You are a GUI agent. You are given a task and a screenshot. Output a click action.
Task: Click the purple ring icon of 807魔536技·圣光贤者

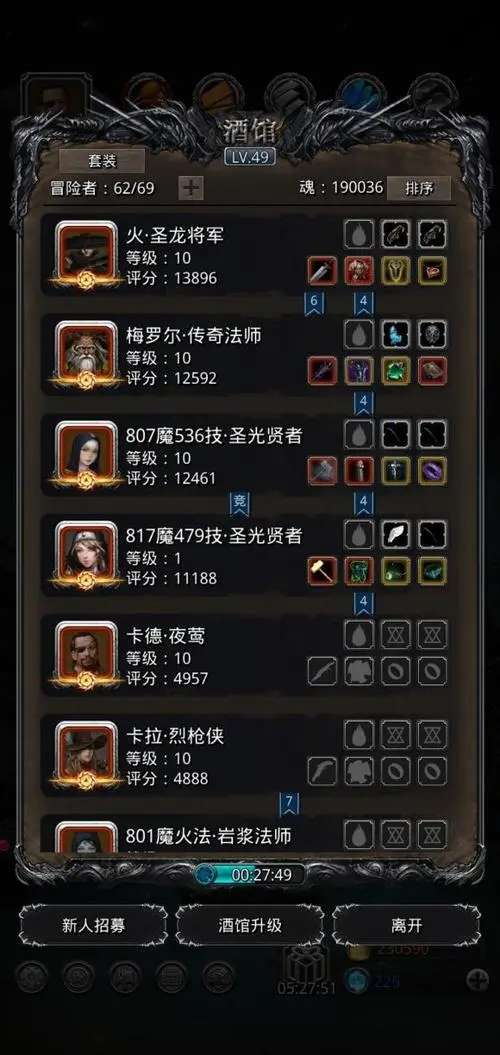click(x=432, y=471)
